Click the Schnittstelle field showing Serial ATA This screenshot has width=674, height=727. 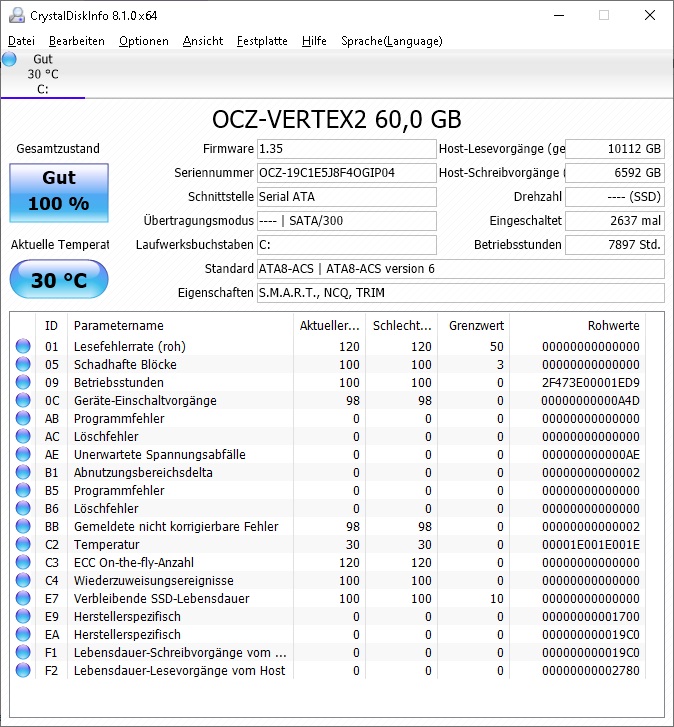coord(347,197)
